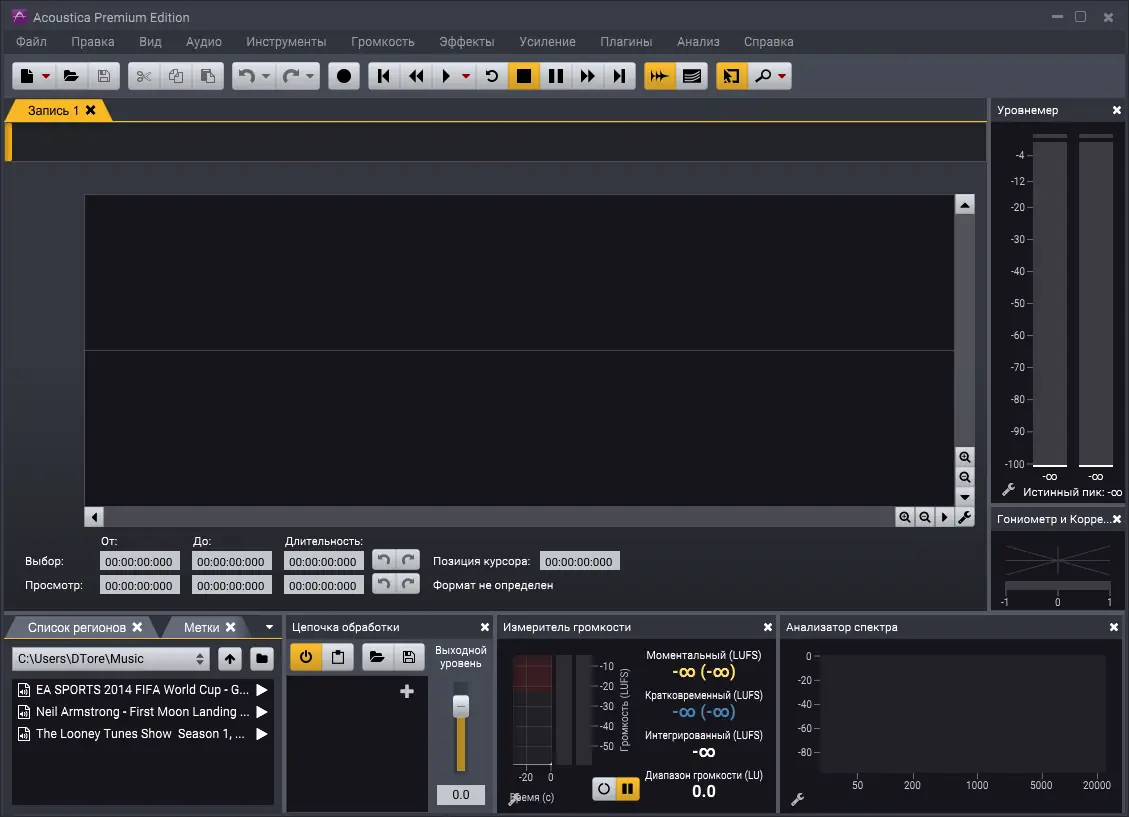Viewport: 1129px width, 817px height.
Task: Load a processing chain preset
Action: click(377, 656)
